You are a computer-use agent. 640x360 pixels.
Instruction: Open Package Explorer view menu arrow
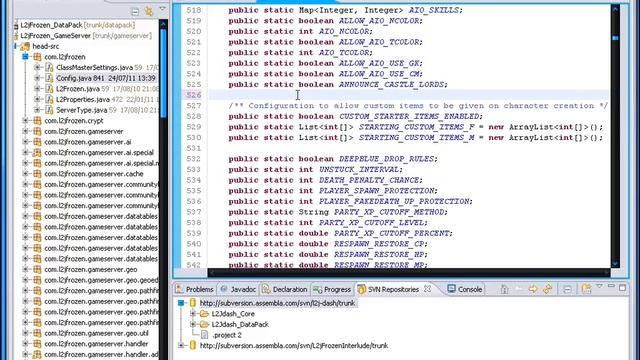(x=162, y=9)
